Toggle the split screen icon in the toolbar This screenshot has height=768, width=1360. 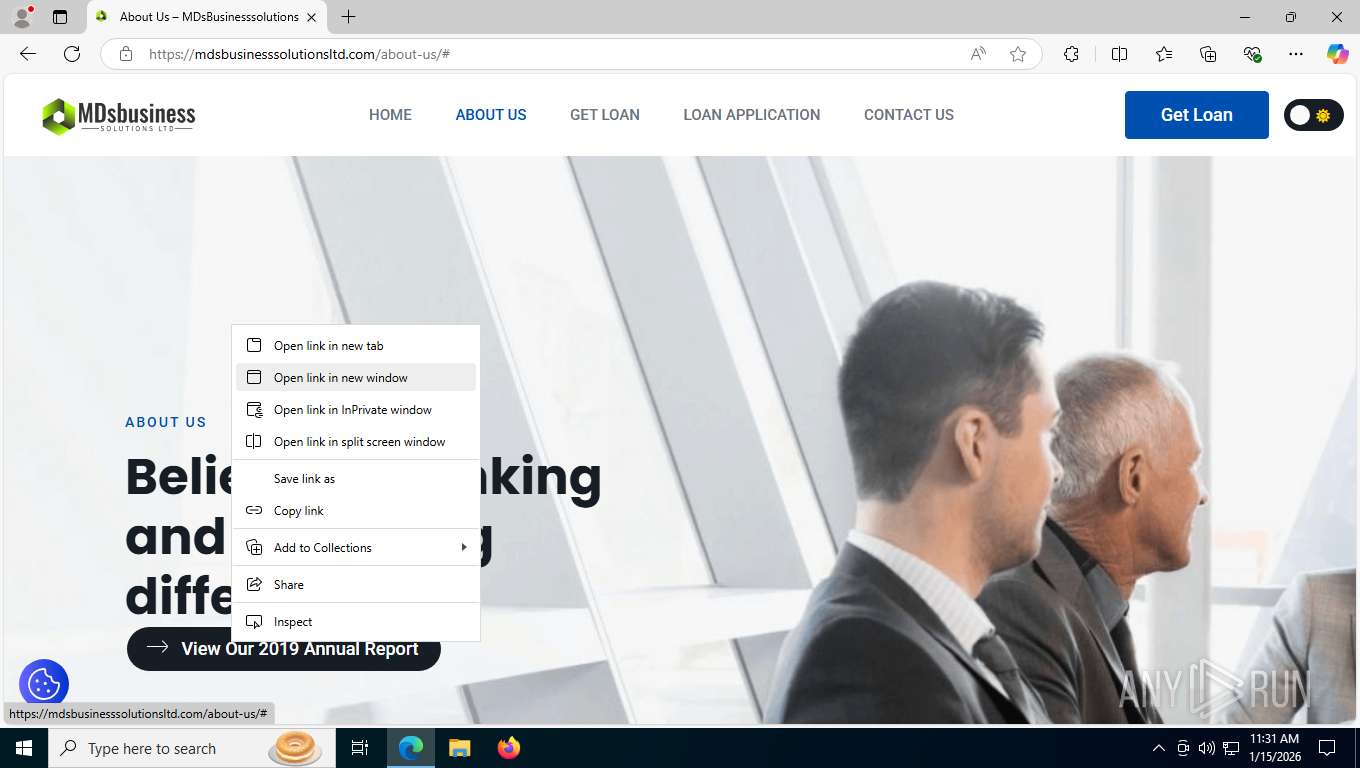(x=1119, y=54)
